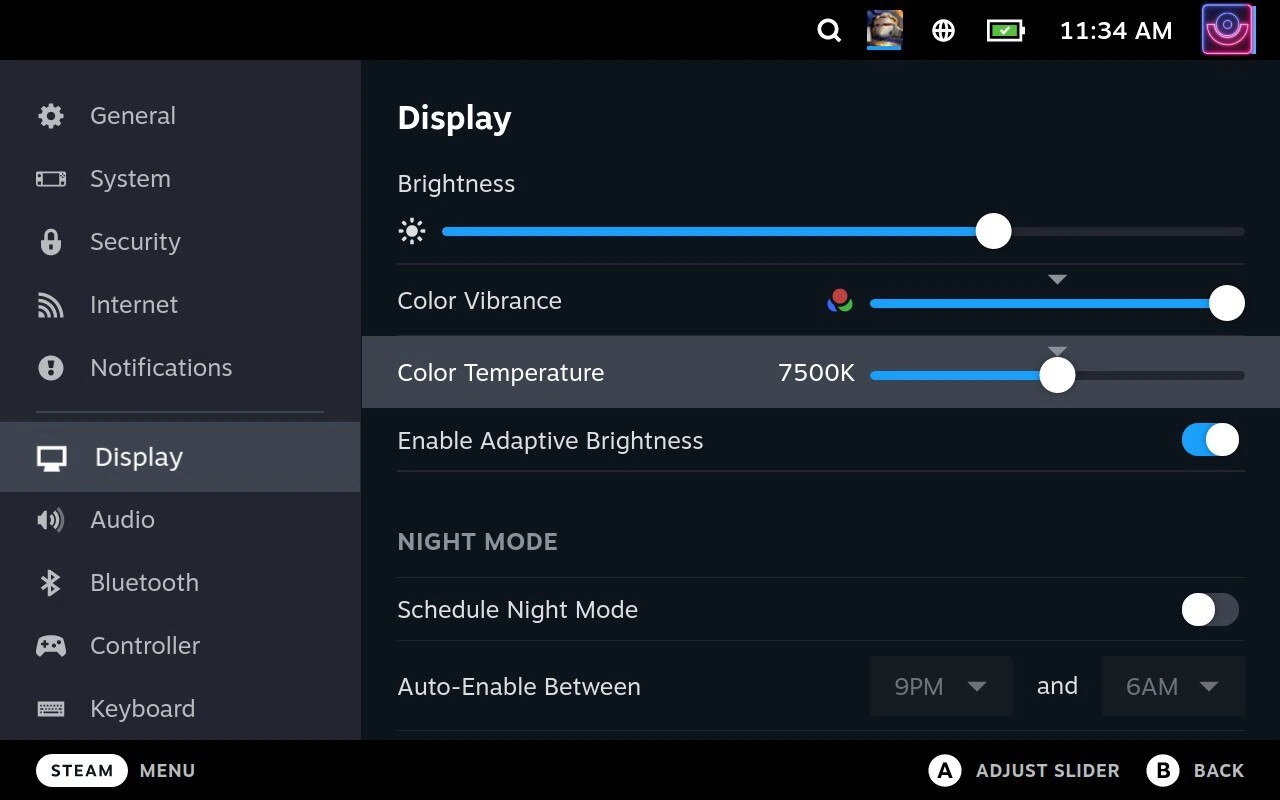The width and height of the screenshot is (1280, 800).
Task: Click the search magnifier icon in top bar
Action: 829,31
